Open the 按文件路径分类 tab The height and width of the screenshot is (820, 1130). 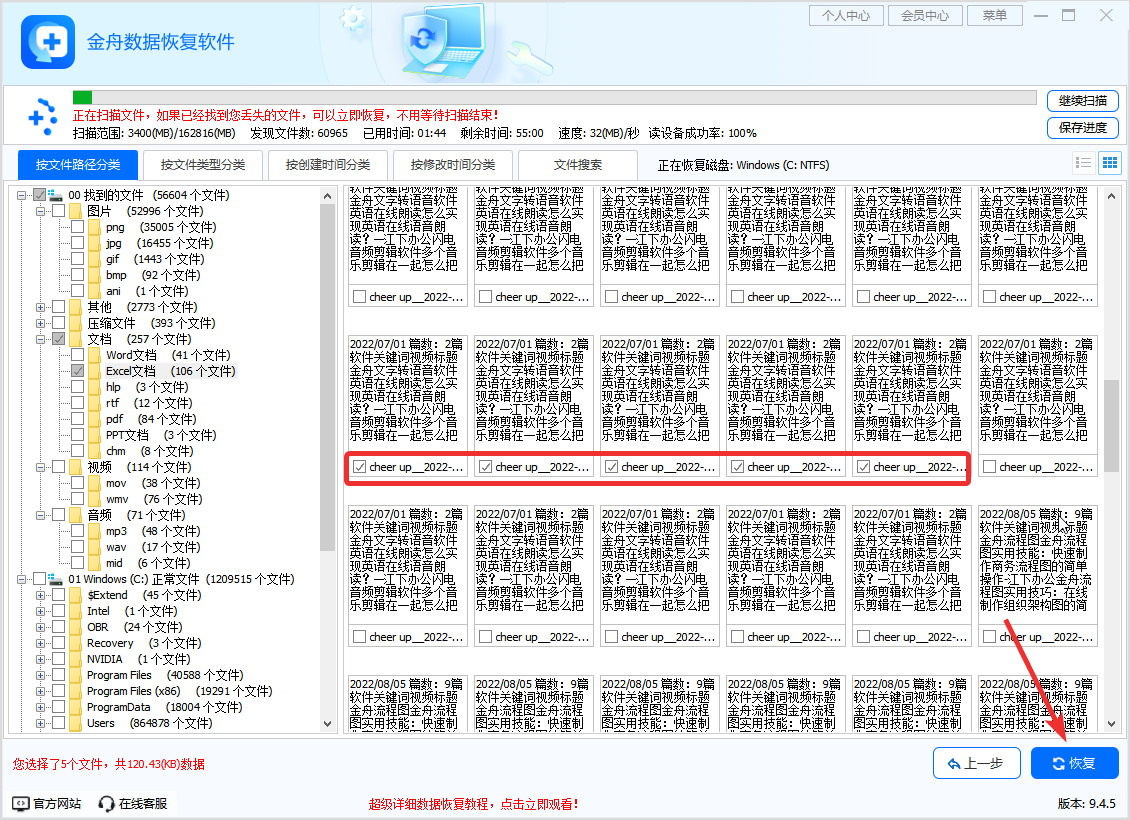78,164
